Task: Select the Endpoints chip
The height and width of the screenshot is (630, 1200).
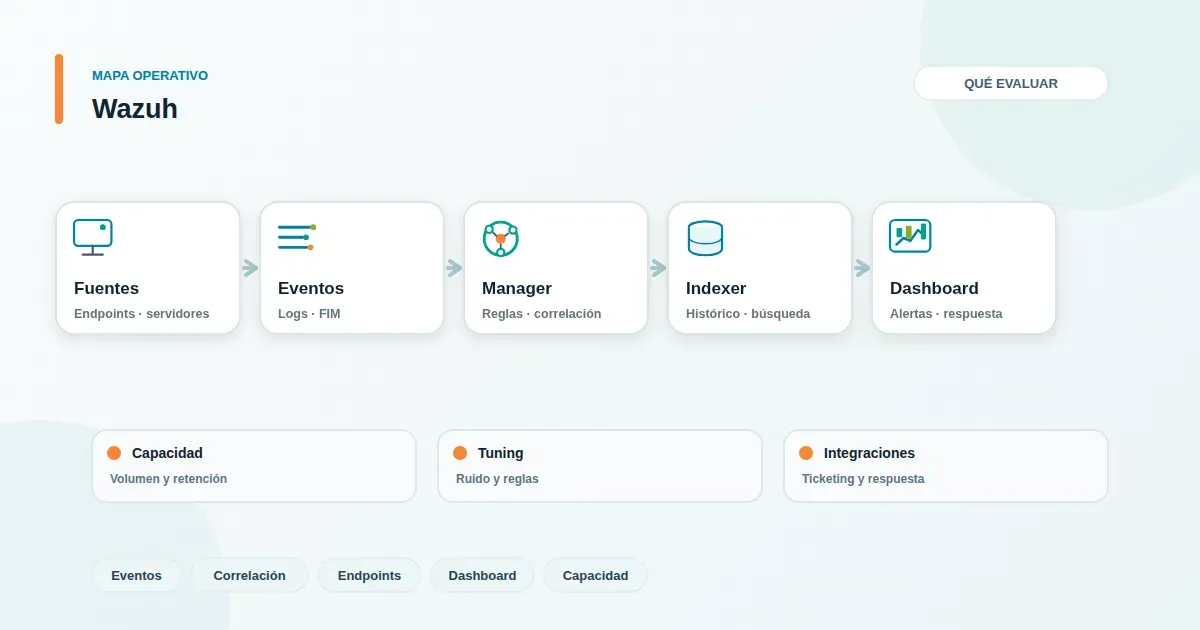Action: click(x=370, y=575)
